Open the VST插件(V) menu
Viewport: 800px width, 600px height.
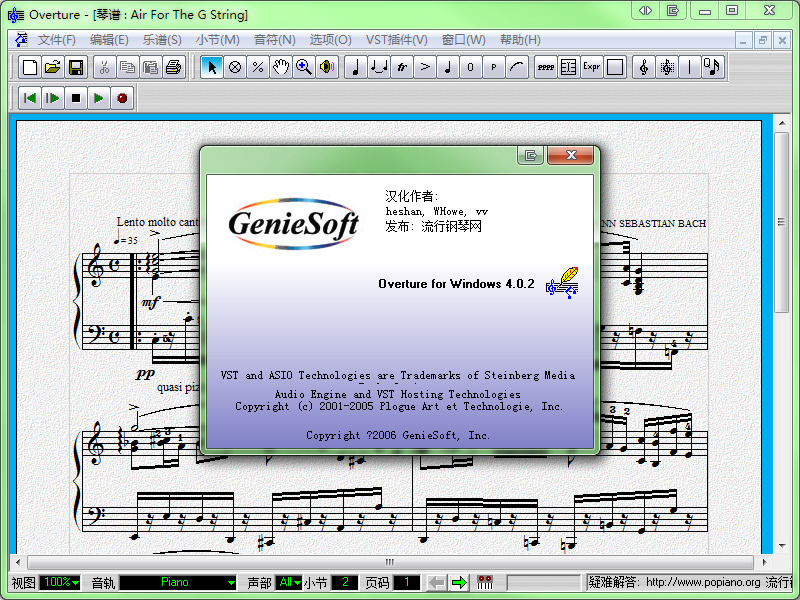(396, 40)
